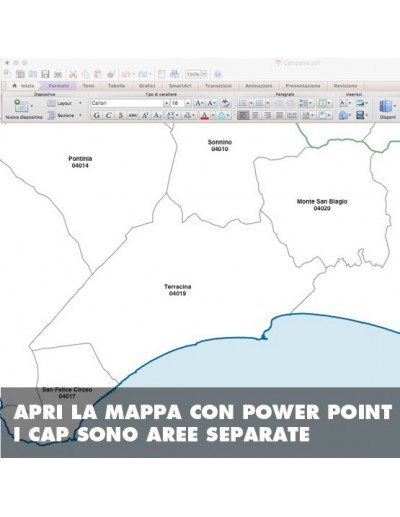
Task: Toggle italic with the C button
Action: click(109, 115)
